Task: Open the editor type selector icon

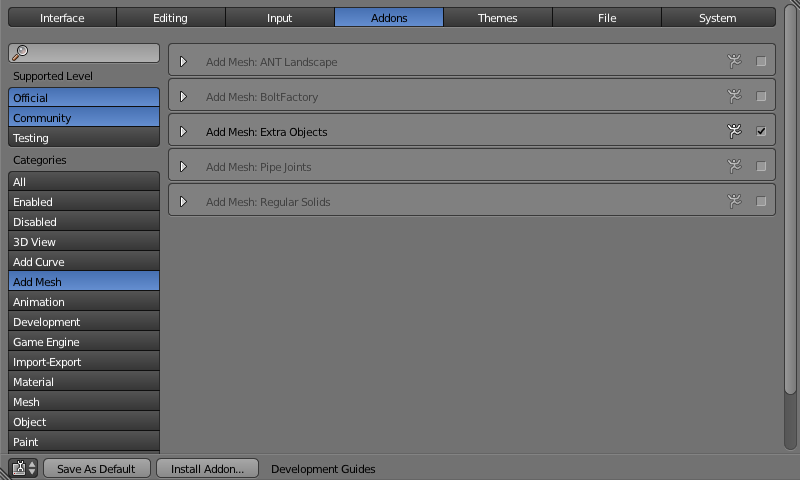Action: tap(23, 468)
